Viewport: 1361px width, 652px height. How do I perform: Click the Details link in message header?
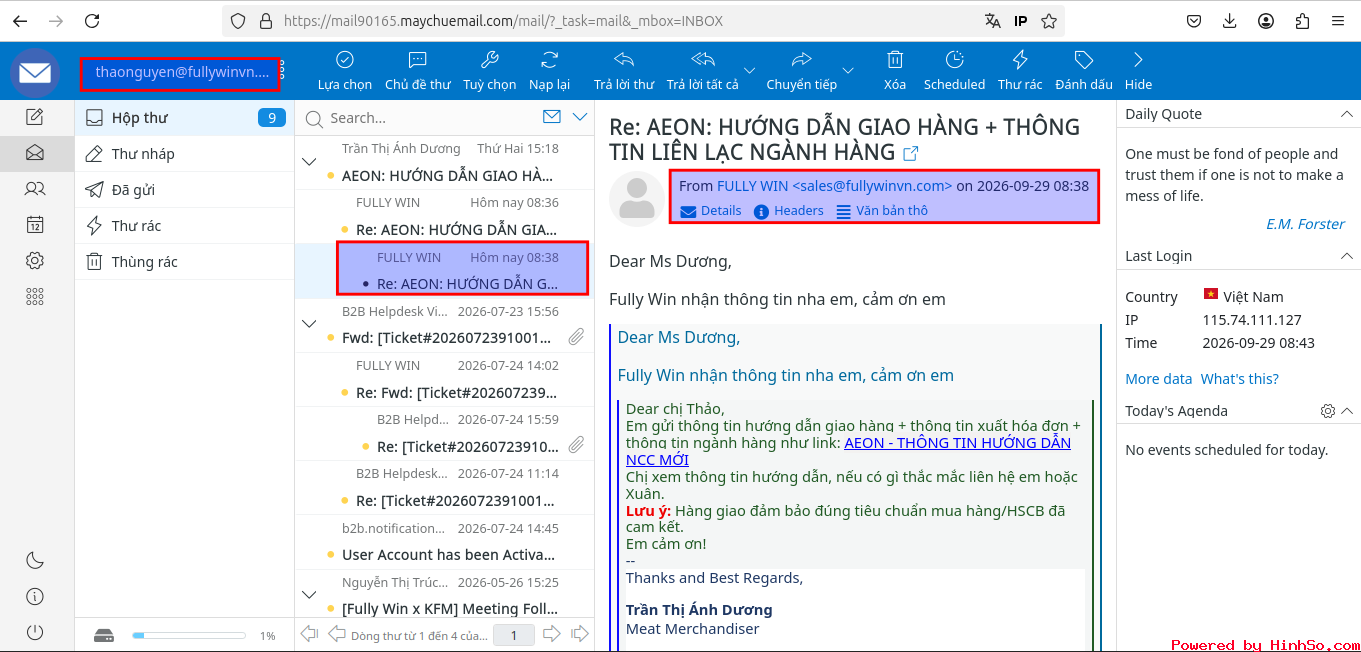click(x=711, y=211)
